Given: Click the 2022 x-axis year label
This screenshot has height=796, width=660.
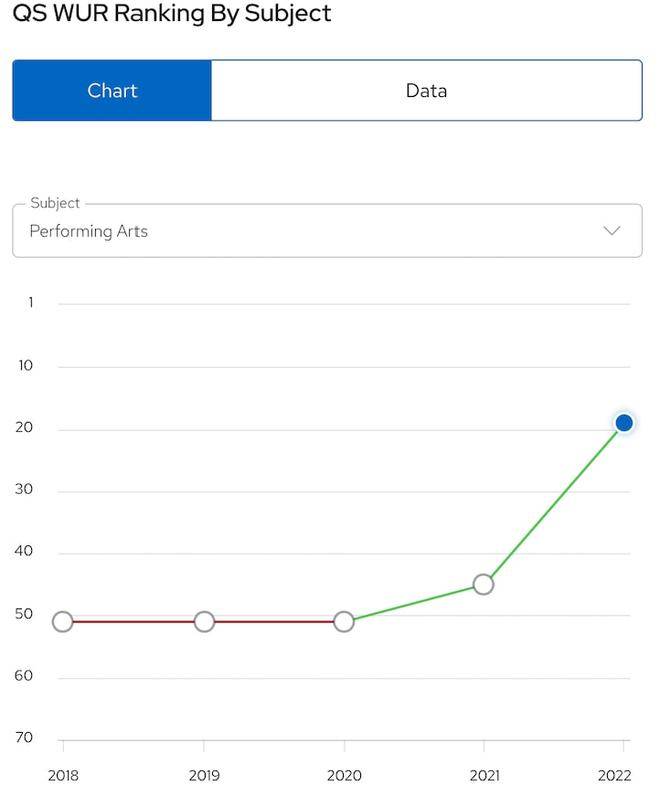Looking at the screenshot, I should [x=614, y=775].
